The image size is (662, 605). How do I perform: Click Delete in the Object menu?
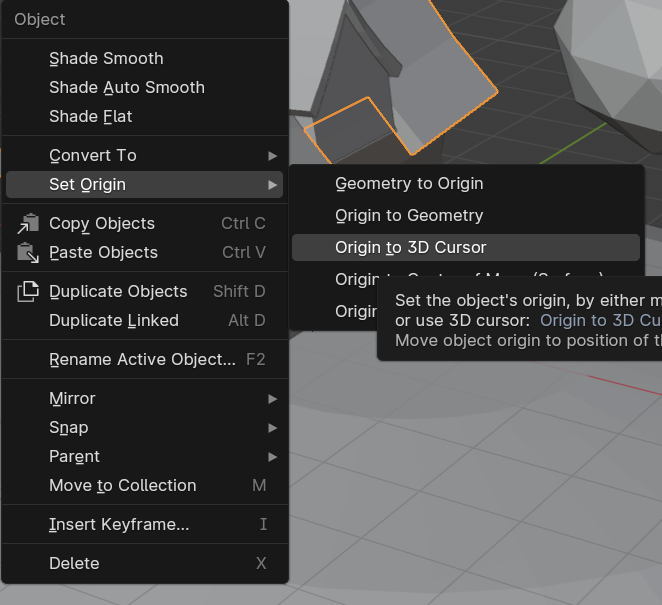(x=144, y=563)
